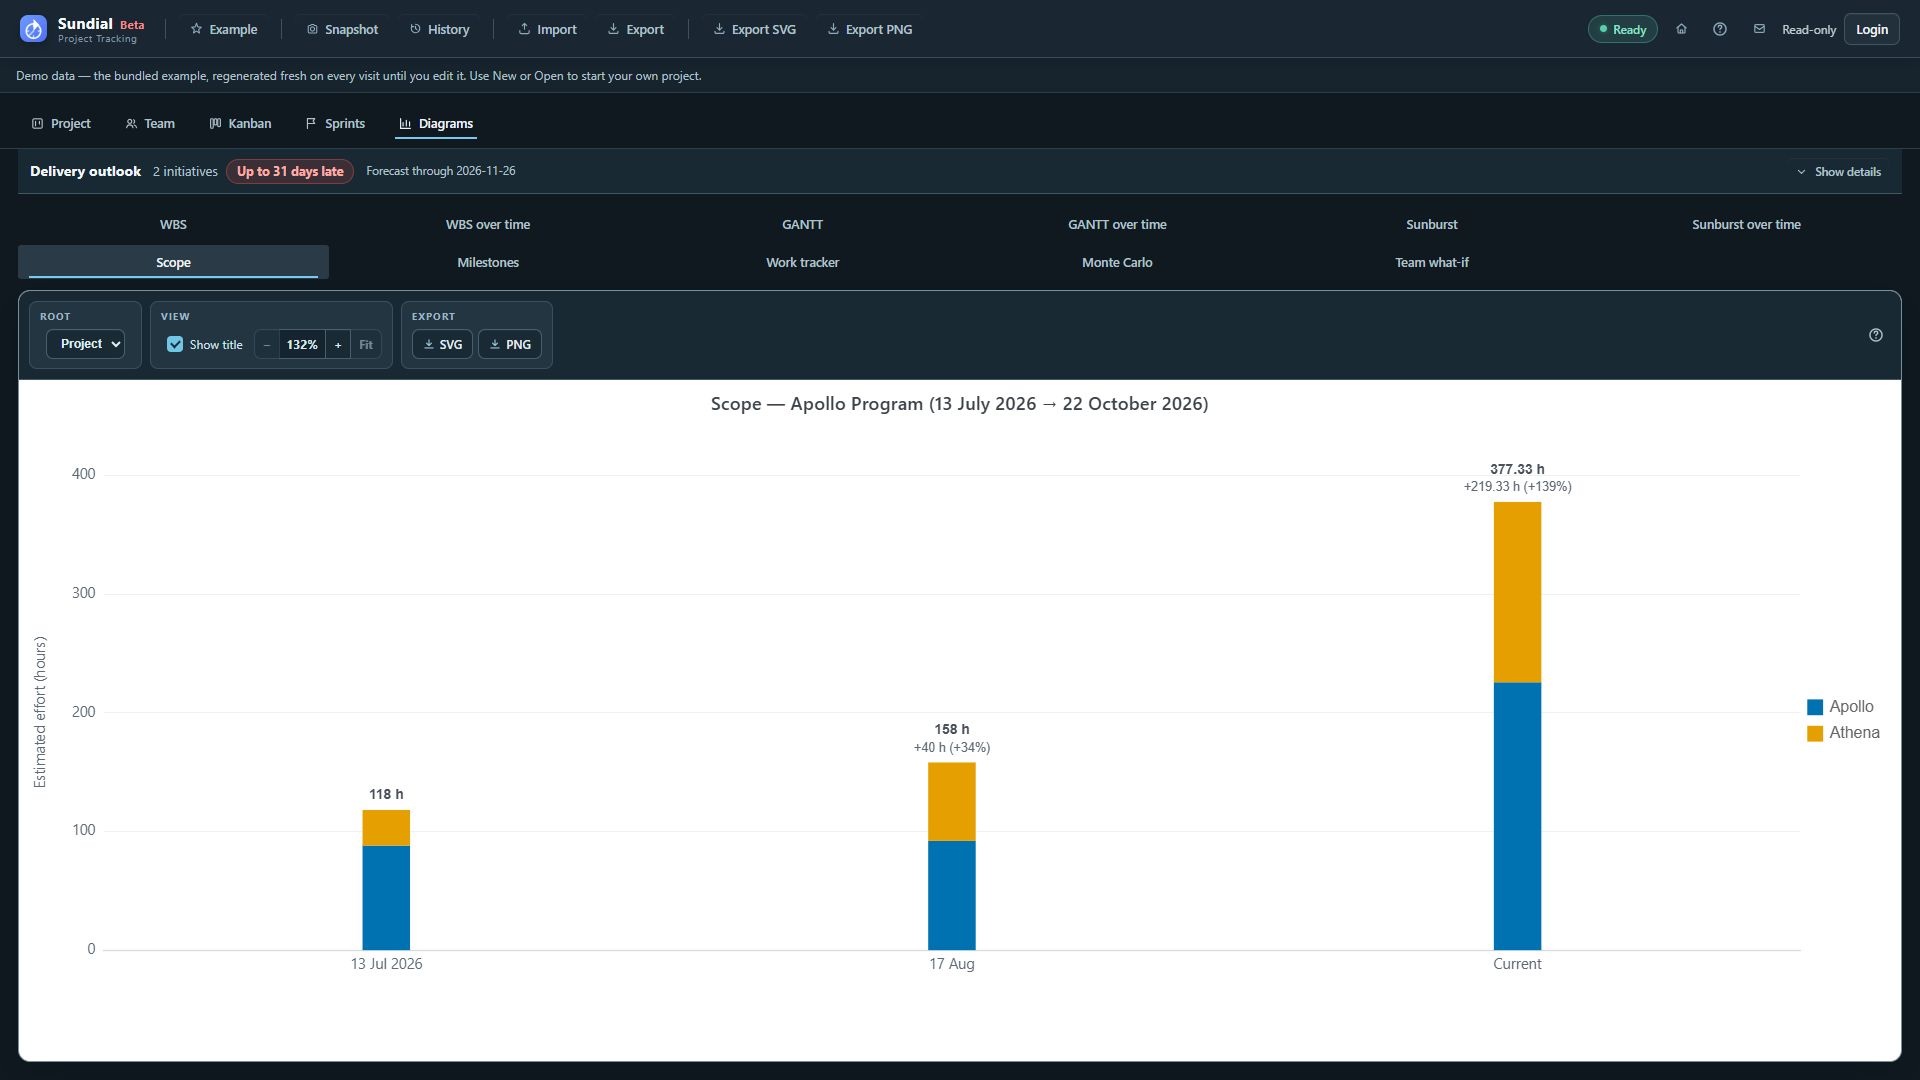Select the Team what-if diagram
The height and width of the screenshot is (1080, 1920).
tap(1431, 262)
